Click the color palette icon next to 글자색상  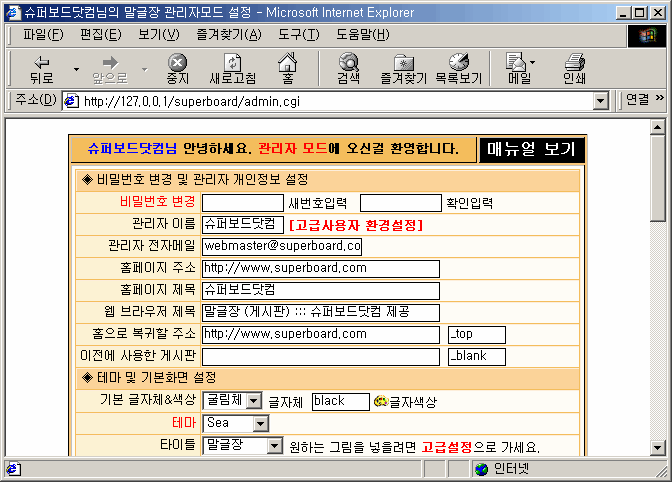pyautogui.click(x=381, y=401)
